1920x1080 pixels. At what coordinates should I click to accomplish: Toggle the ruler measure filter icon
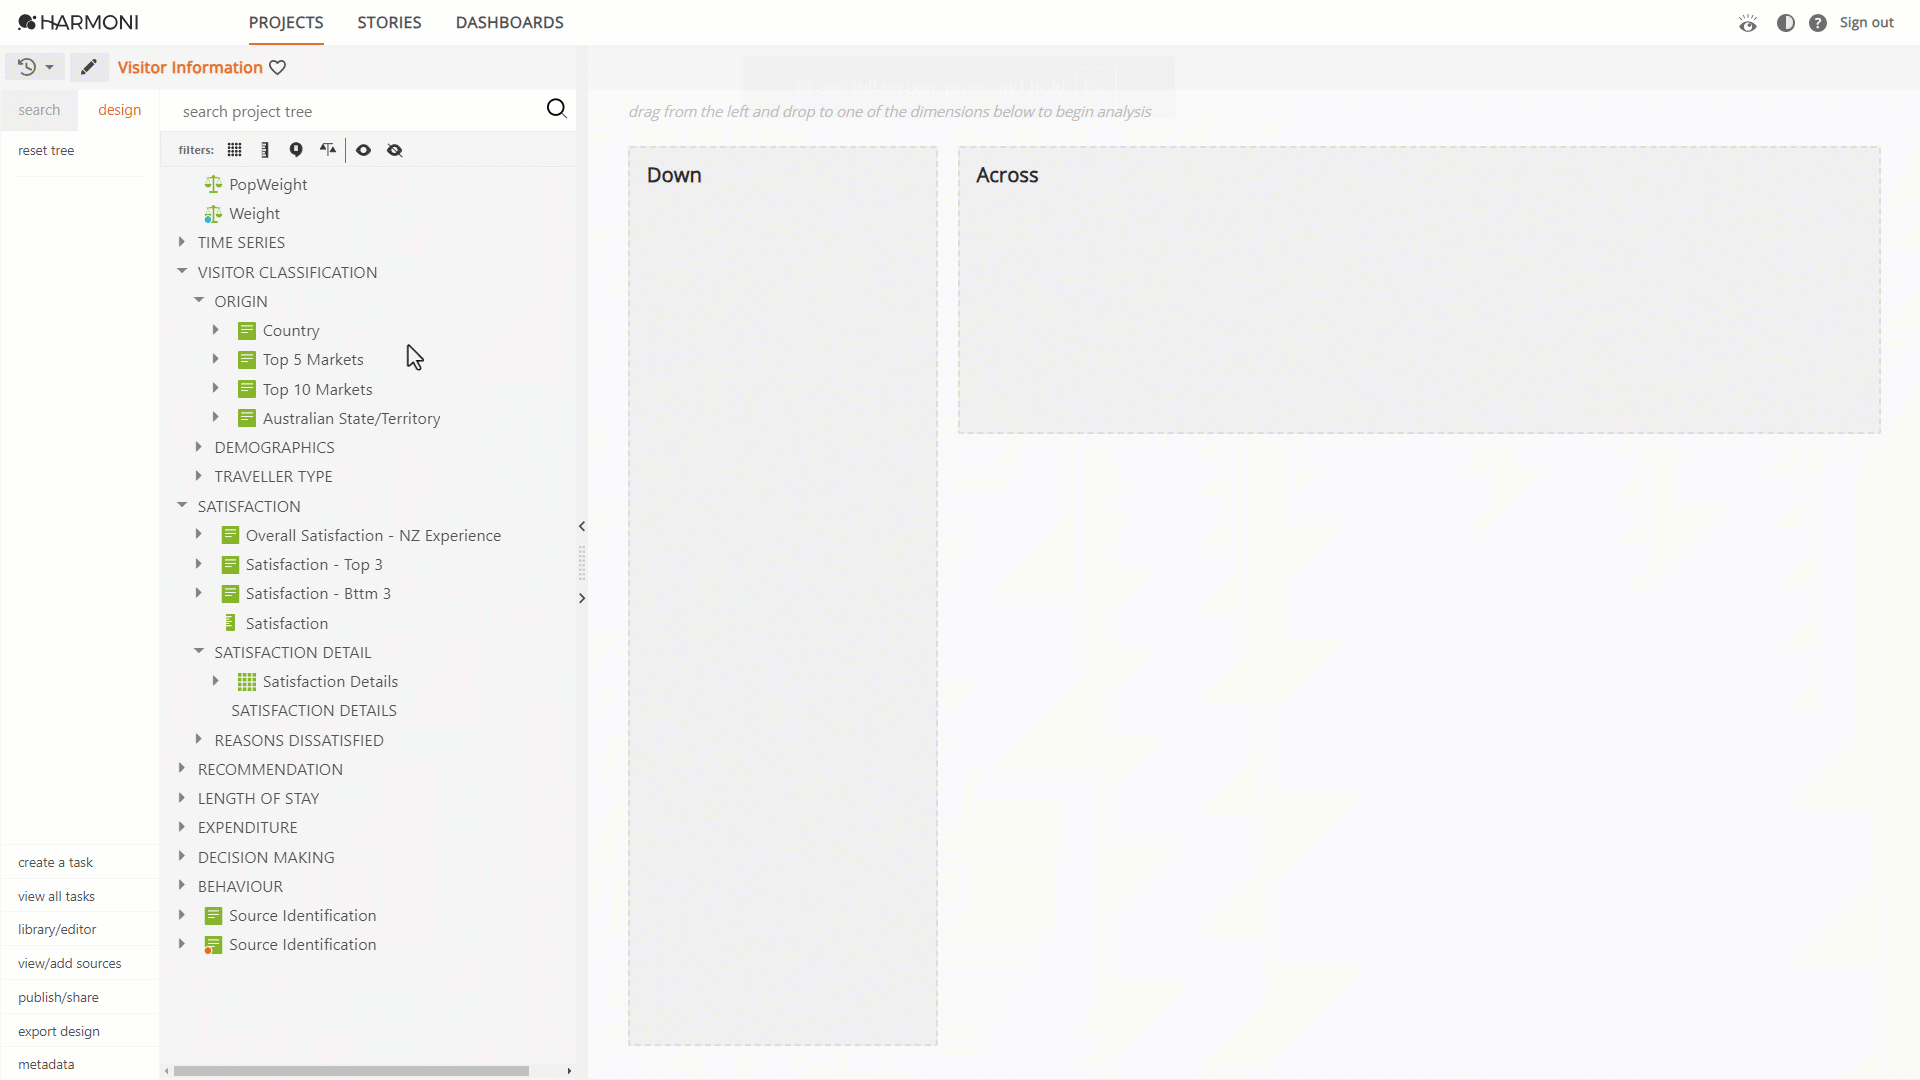pyautogui.click(x=265, y=150)
